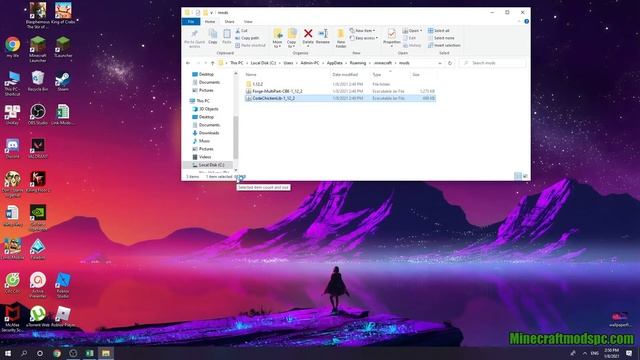Click Copy path in the Clipboard group
This screenshot has height=360, width=640.
click(x=247, y=38)
